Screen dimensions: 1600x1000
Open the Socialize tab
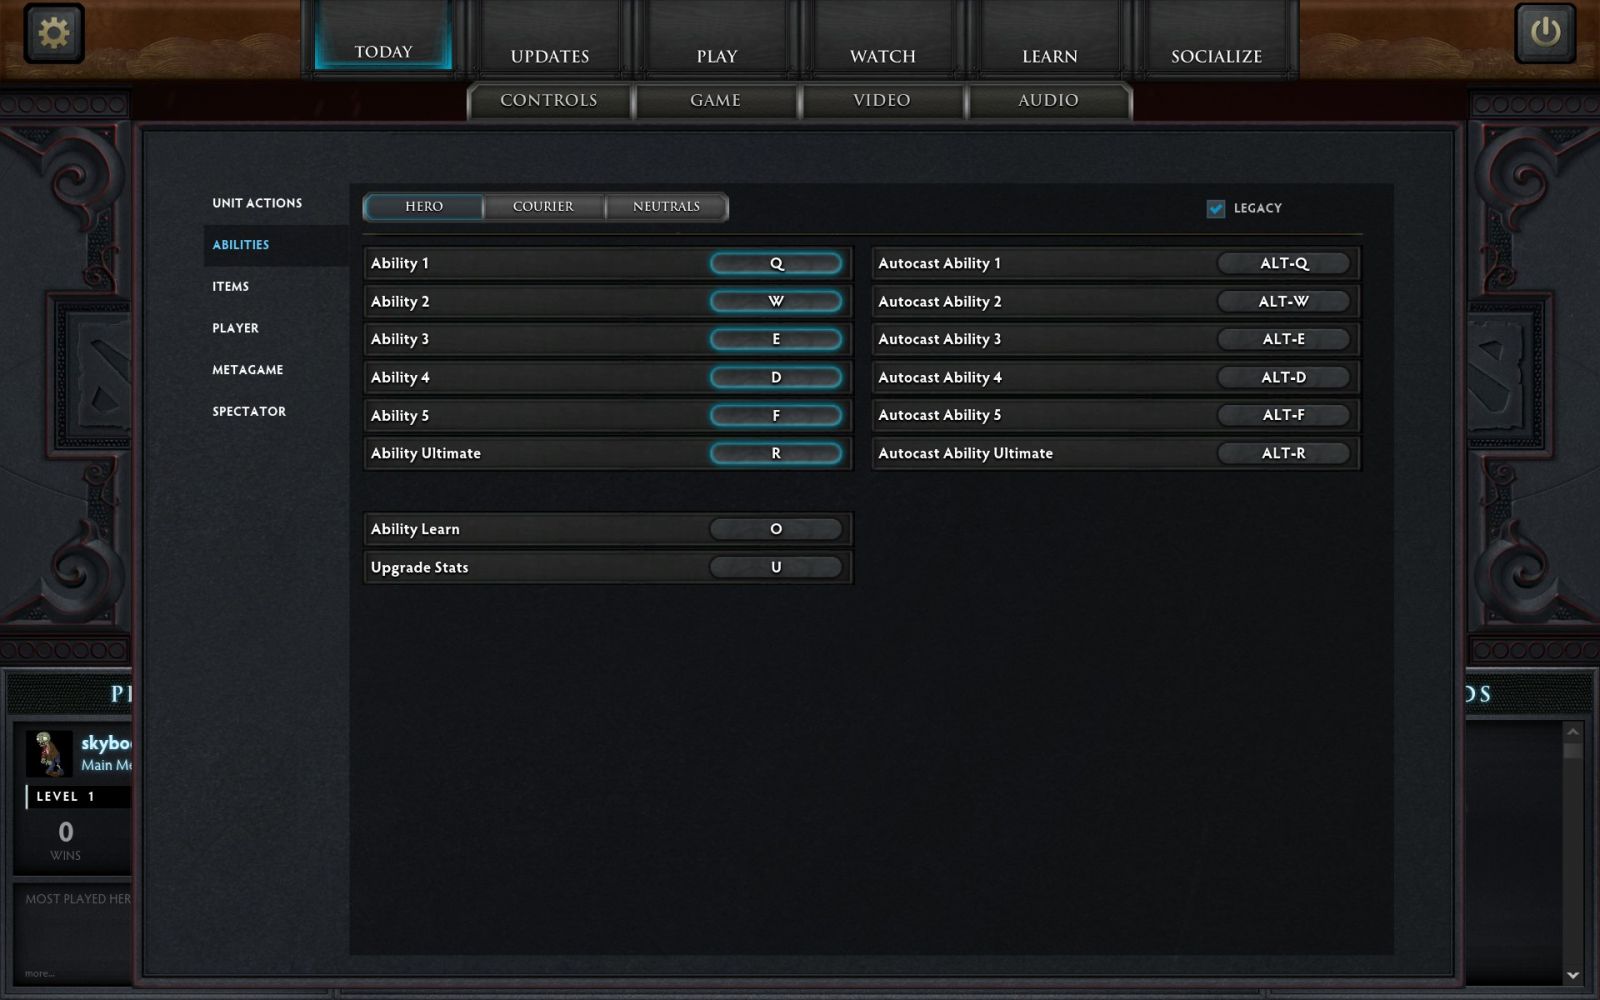tap(1216, 40)
